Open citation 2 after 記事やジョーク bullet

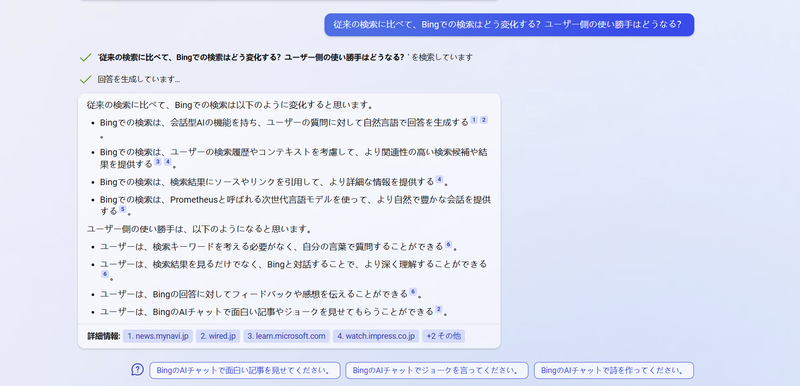[x=438, y=310]
